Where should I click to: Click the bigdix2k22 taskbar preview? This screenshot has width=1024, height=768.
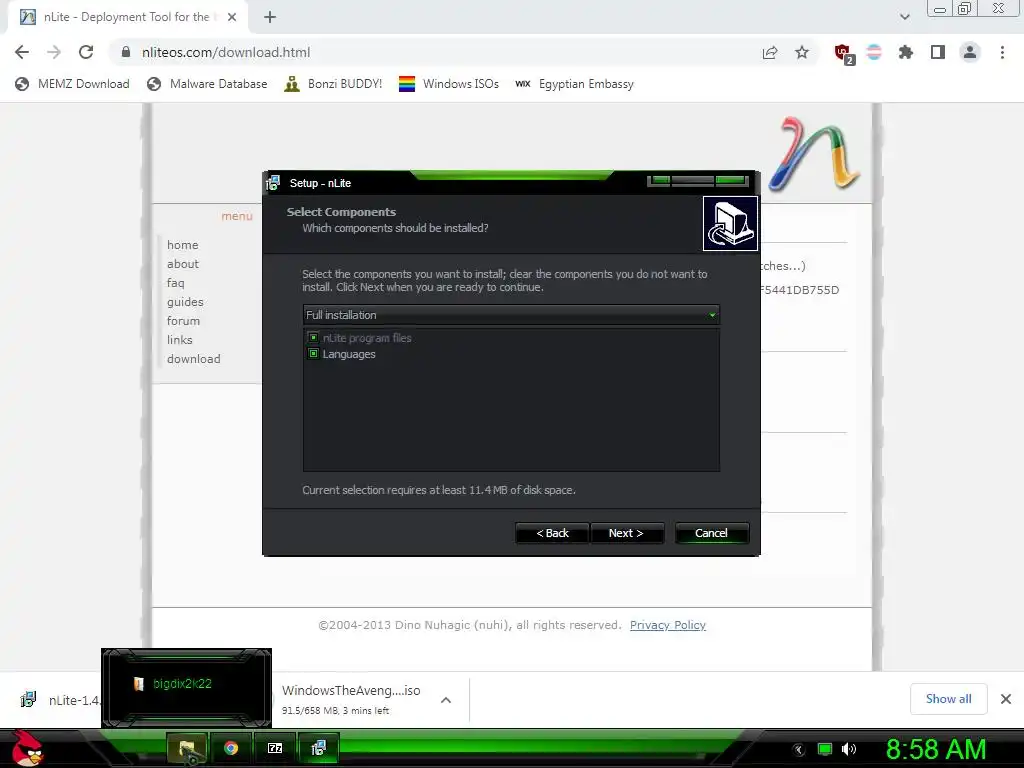(x=186, y=688)
